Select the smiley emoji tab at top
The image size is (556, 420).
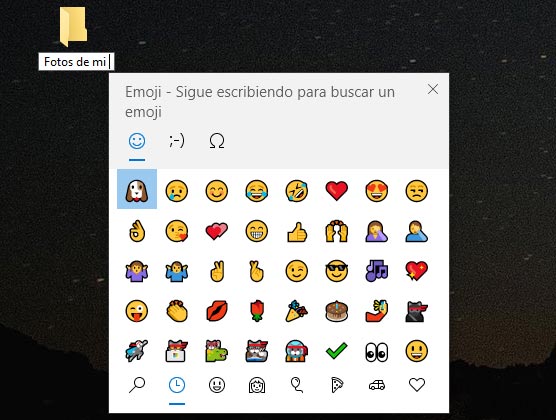coord(137,141)
